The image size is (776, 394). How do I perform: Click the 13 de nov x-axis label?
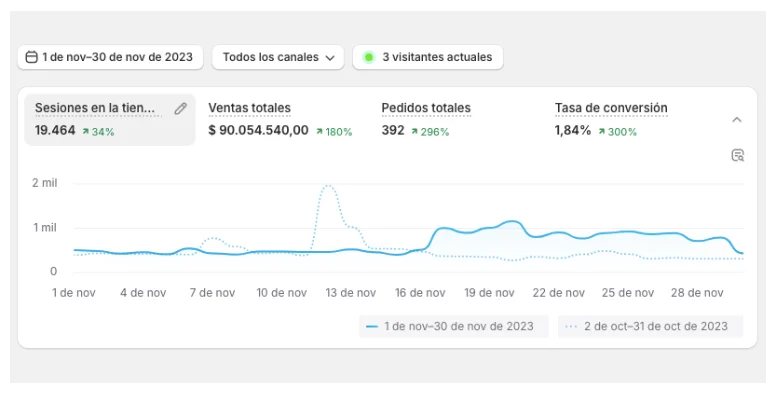[351, 293]
